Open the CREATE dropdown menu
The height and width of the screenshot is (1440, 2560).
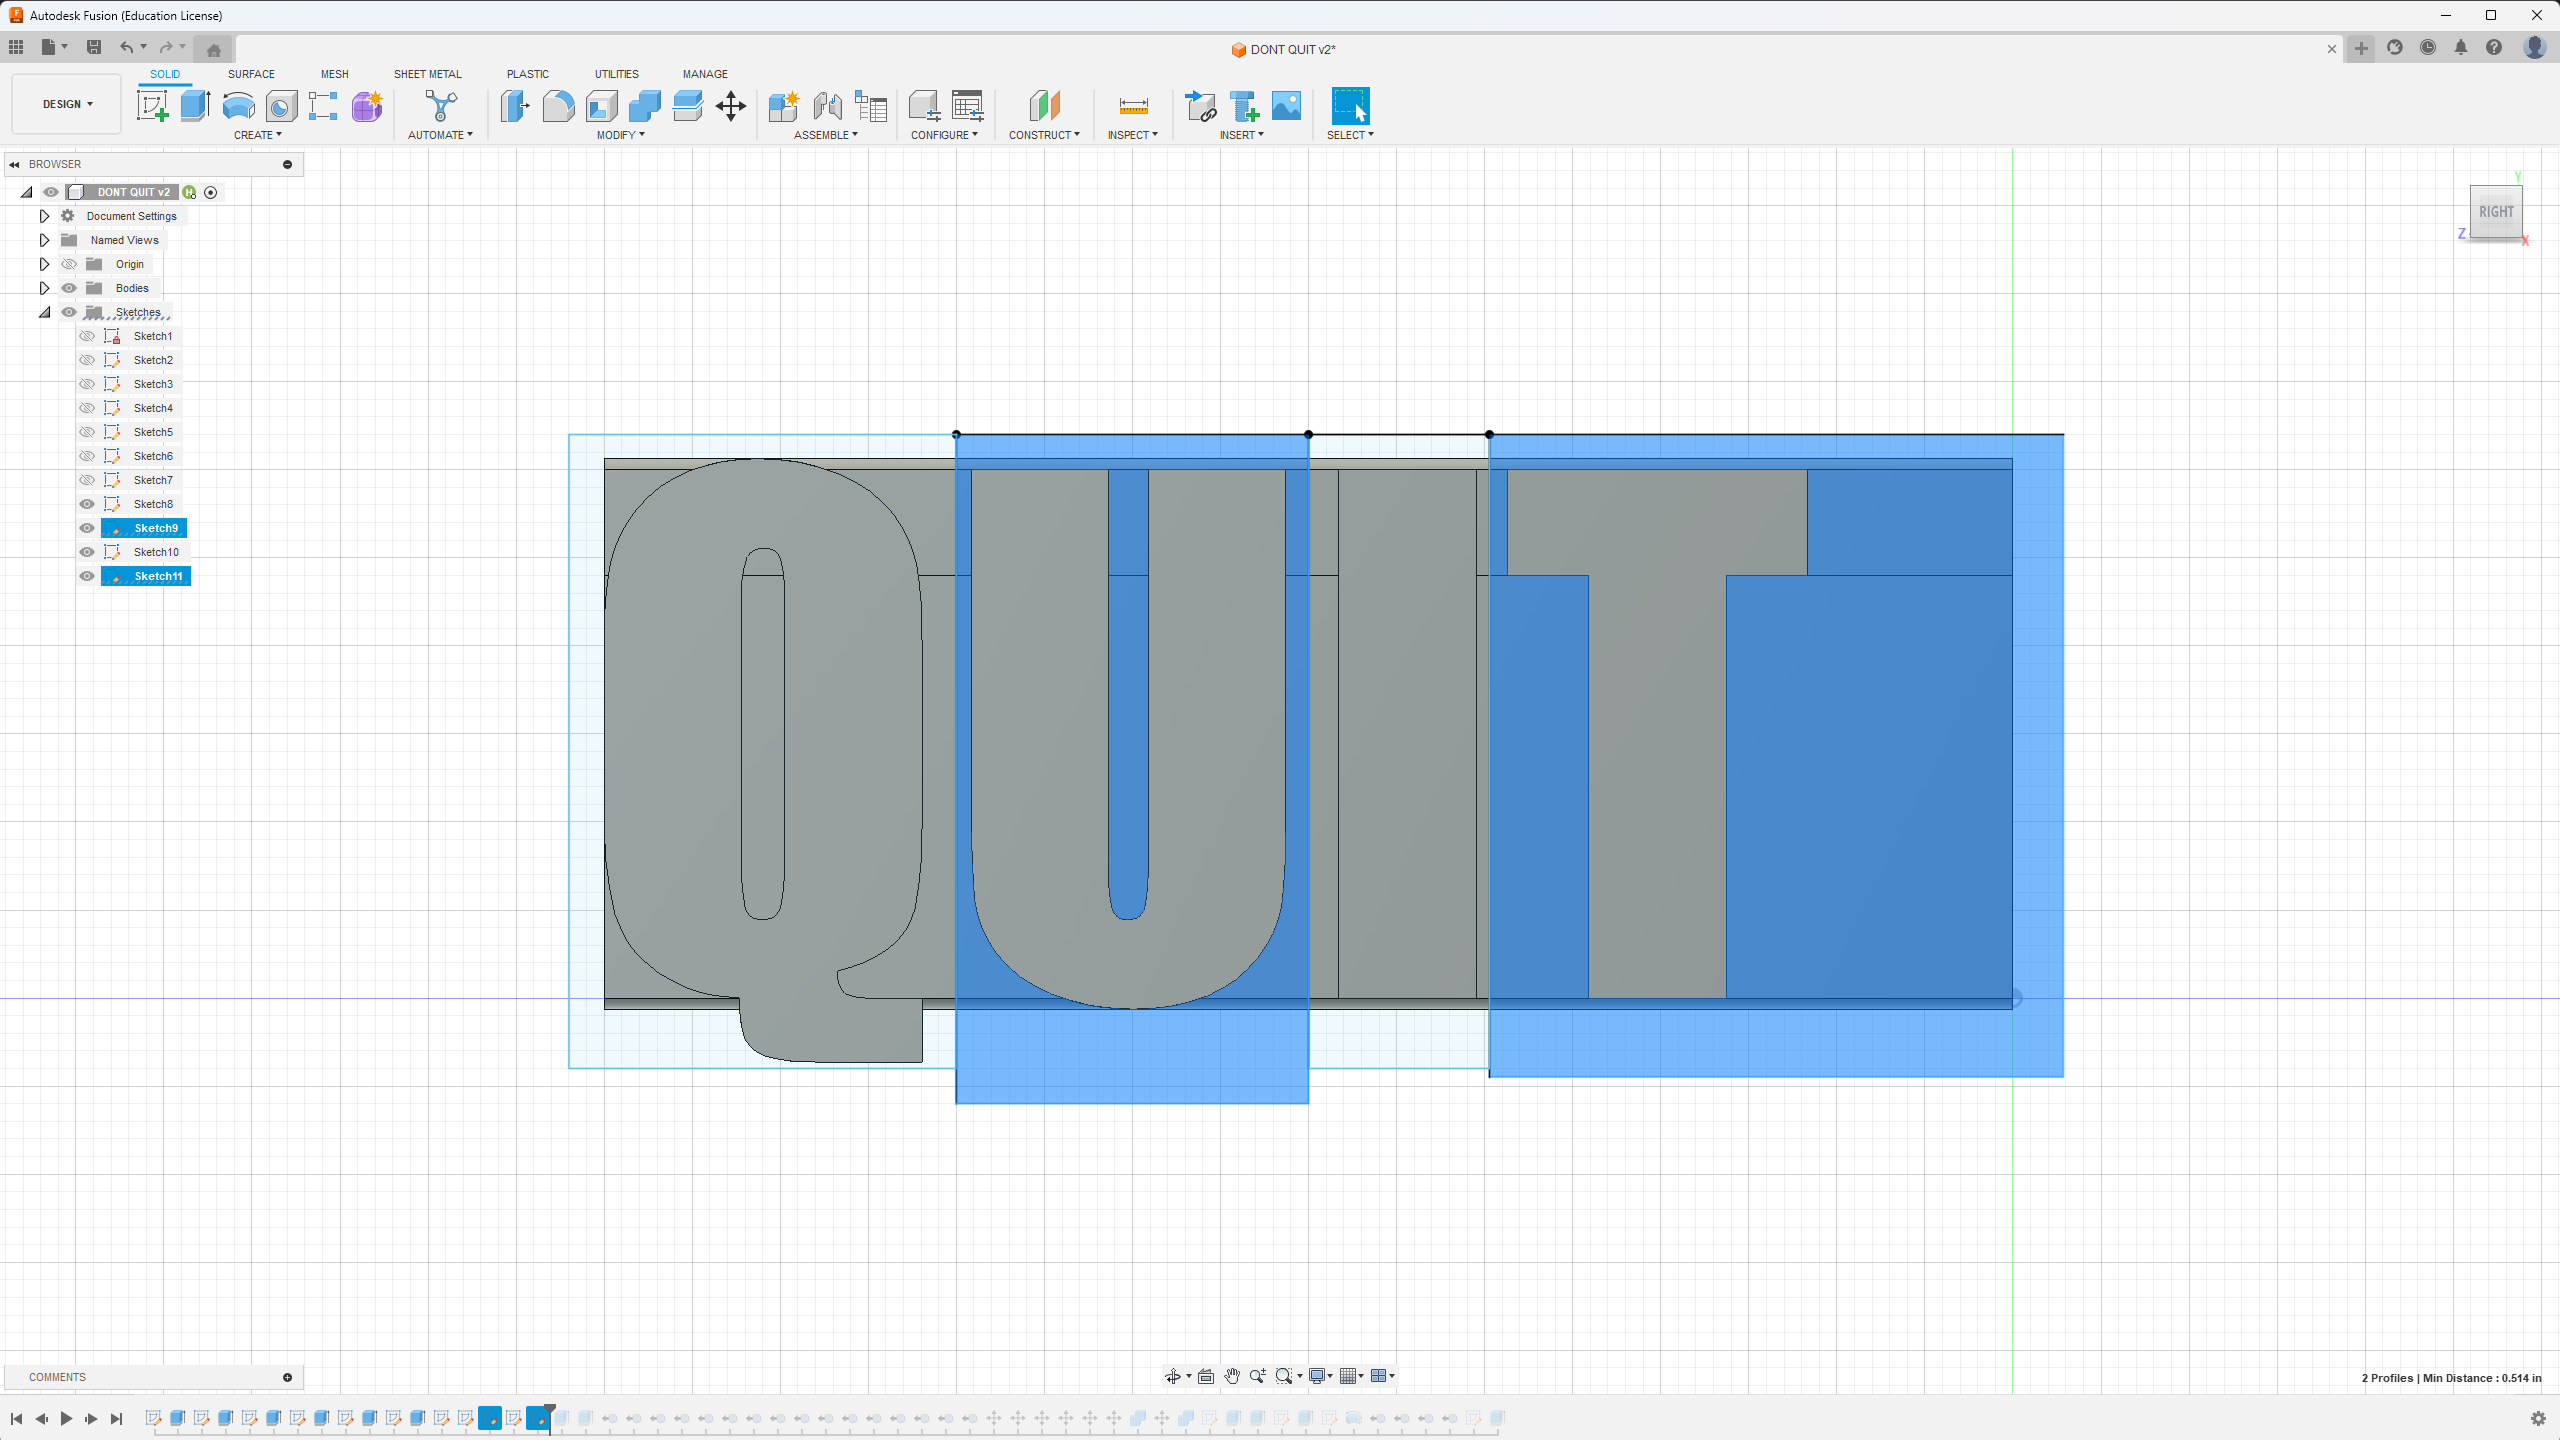258,135
